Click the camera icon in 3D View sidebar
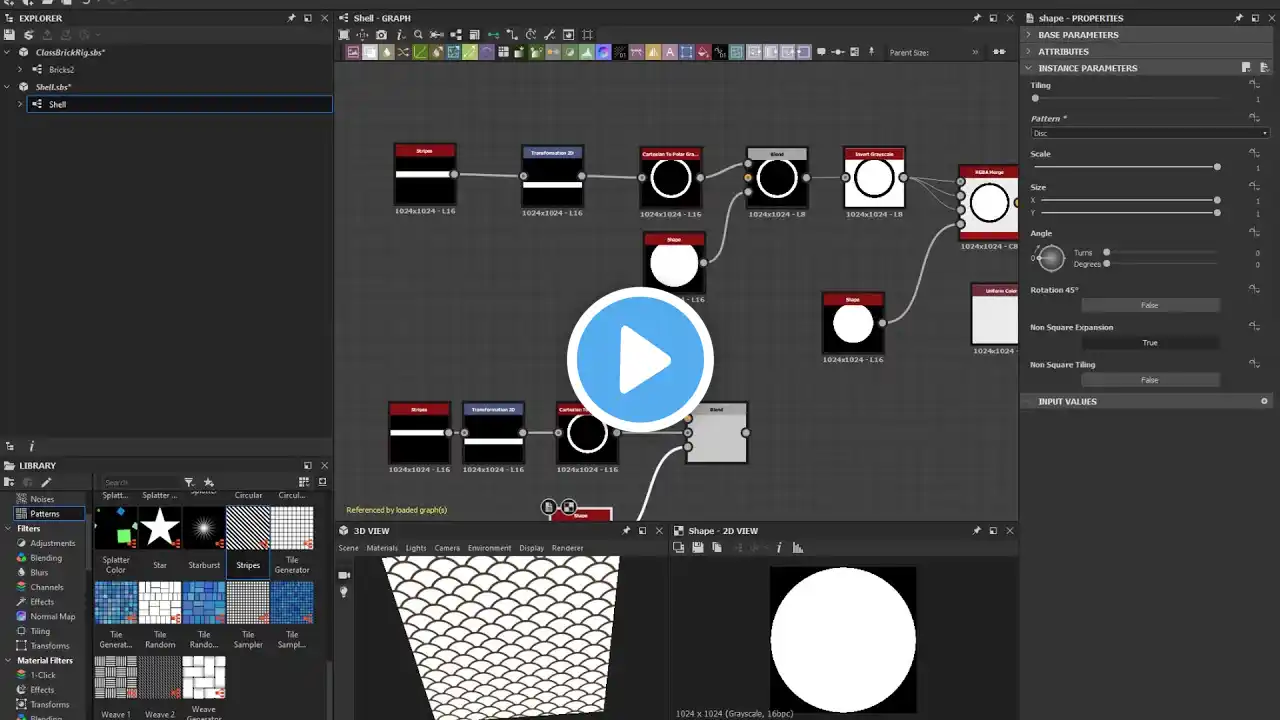This screenshot has width=1280, height=720. [345, 575]
